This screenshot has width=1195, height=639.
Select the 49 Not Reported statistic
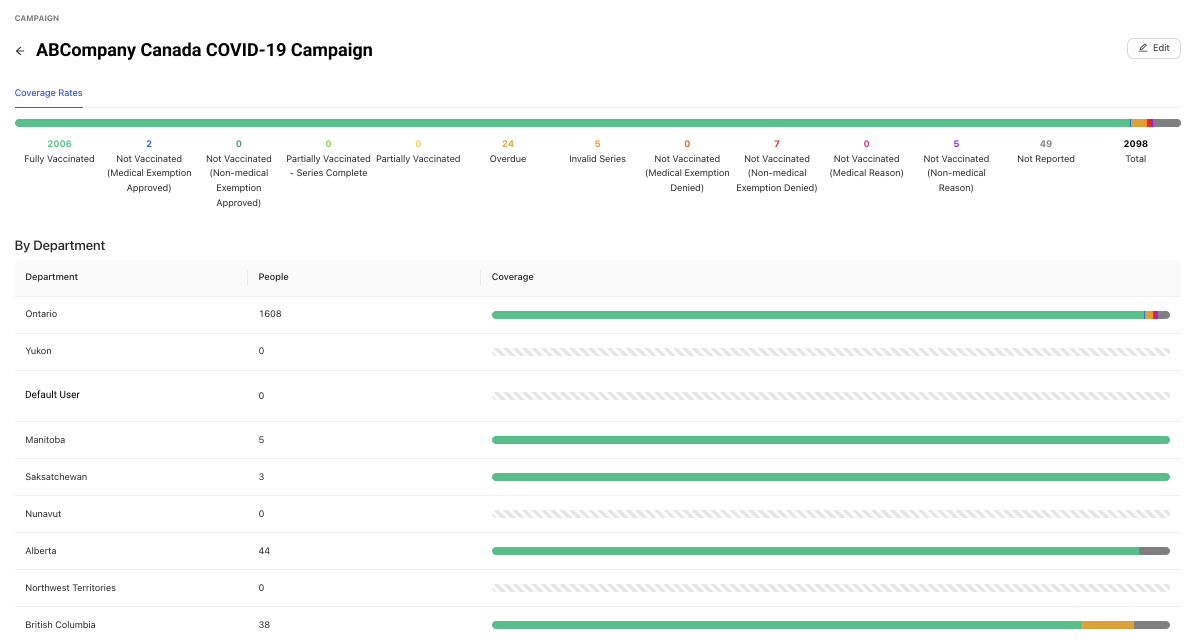1045,143
